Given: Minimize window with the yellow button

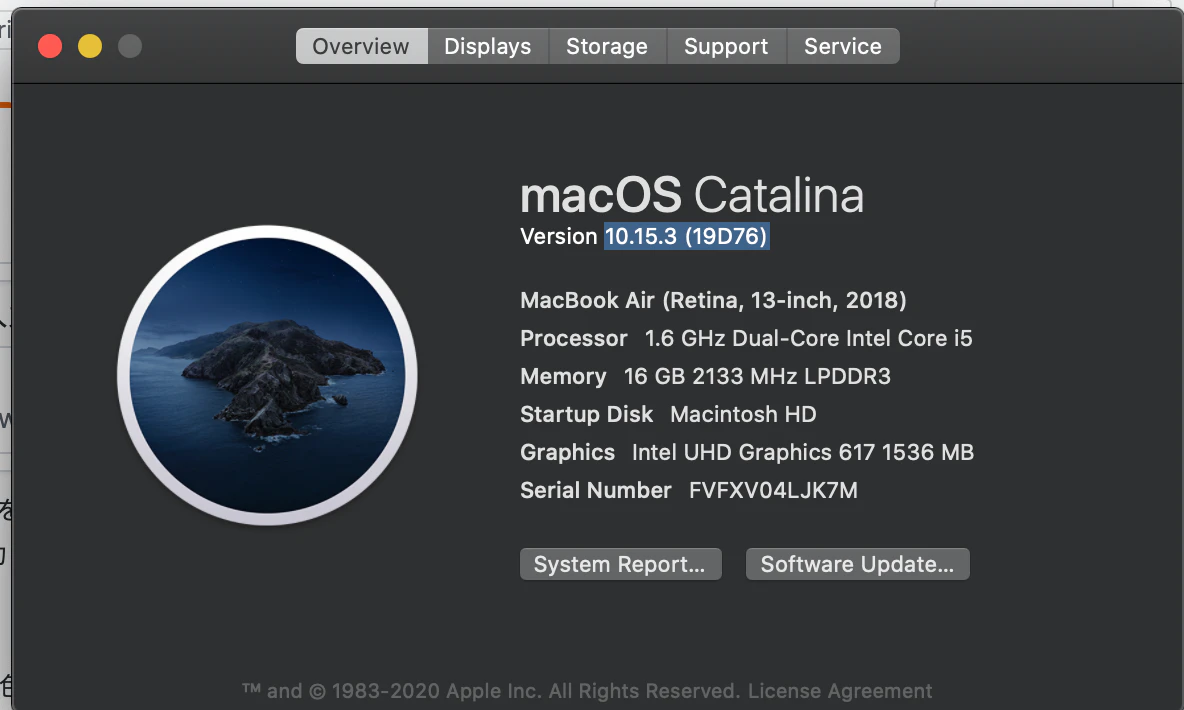Looking at the screenshot, I should [x=90, y=46].
